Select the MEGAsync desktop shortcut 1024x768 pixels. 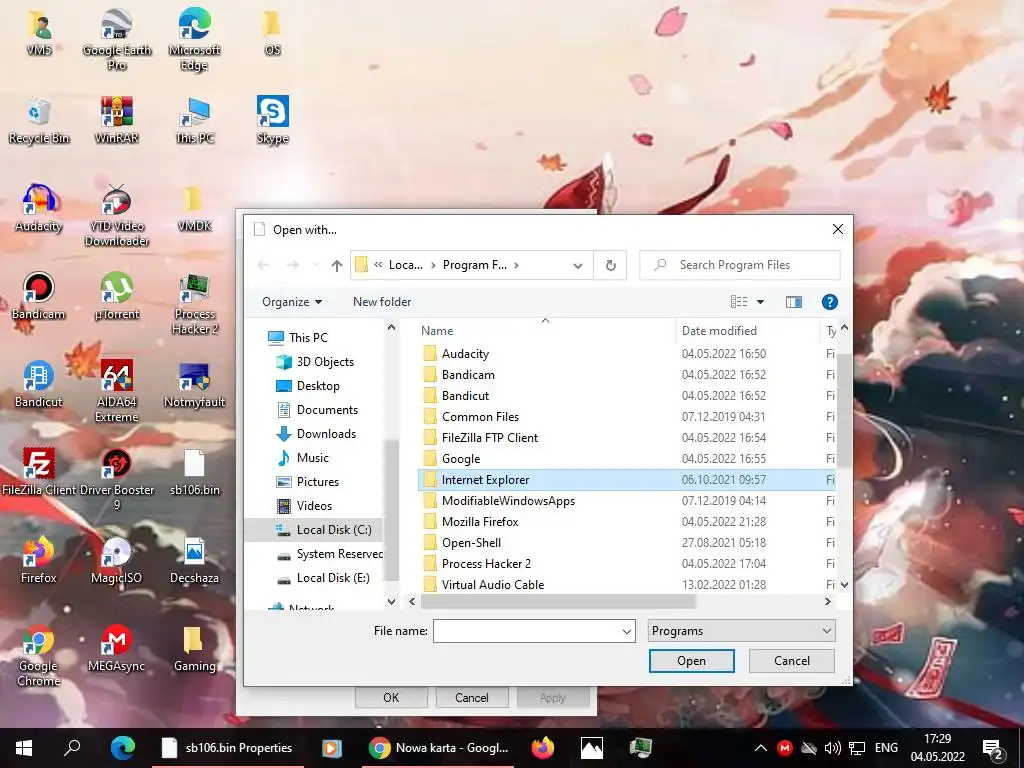116,649
